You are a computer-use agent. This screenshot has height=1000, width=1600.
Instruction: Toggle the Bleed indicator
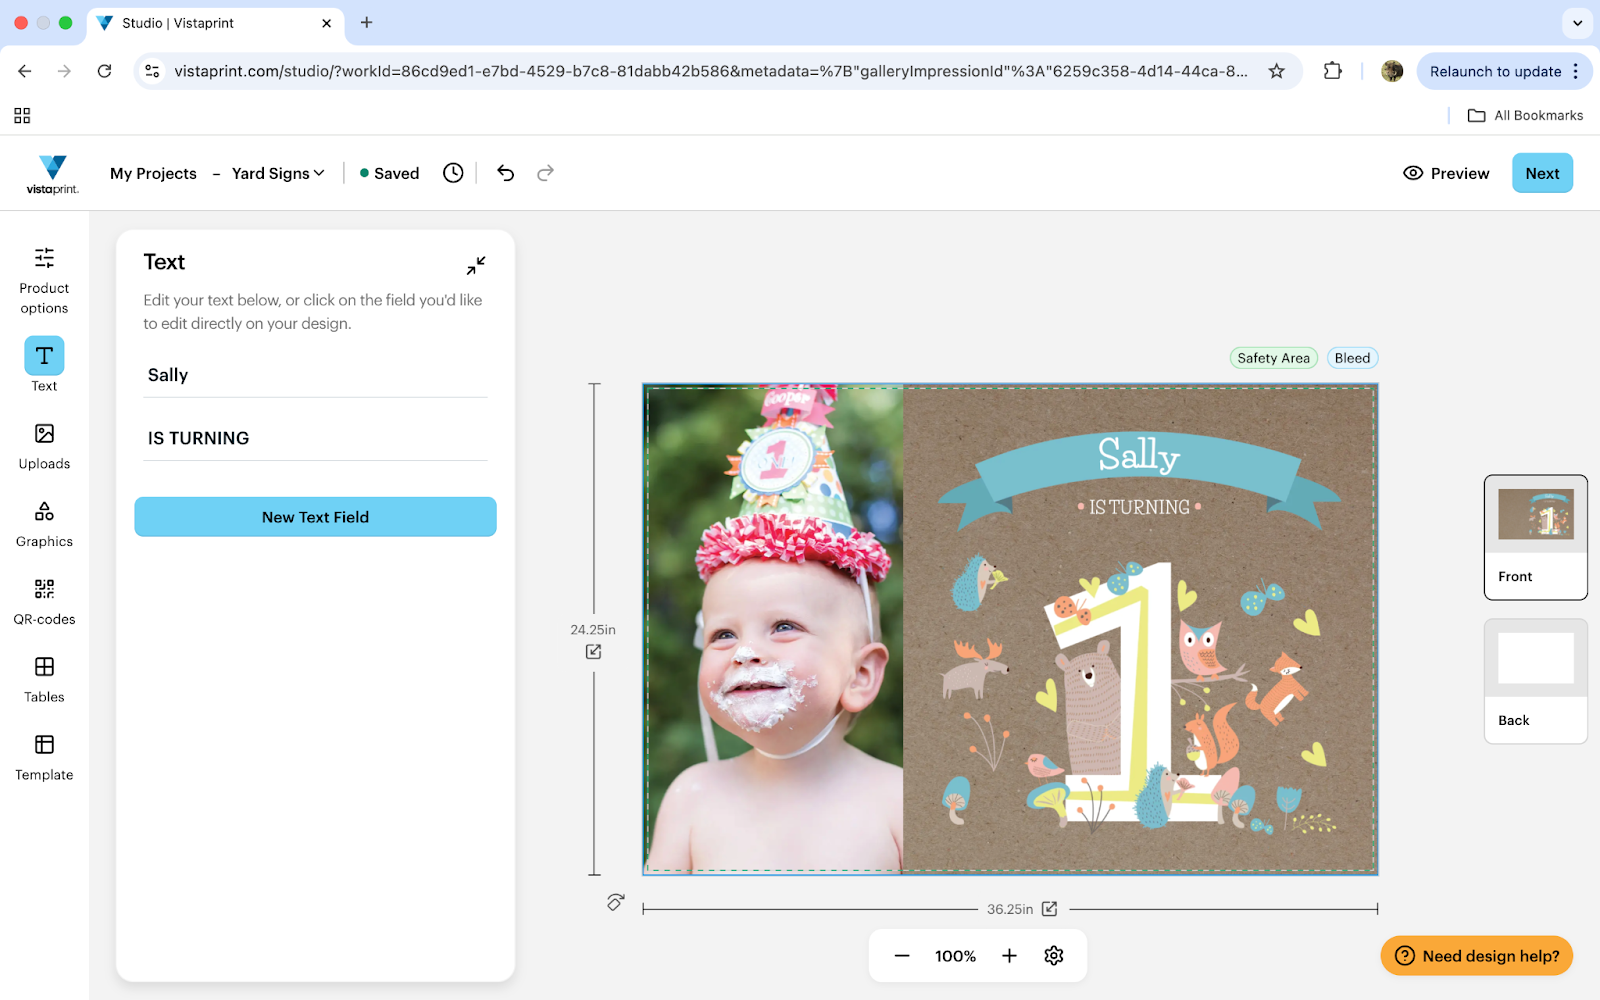point(1352,358)
